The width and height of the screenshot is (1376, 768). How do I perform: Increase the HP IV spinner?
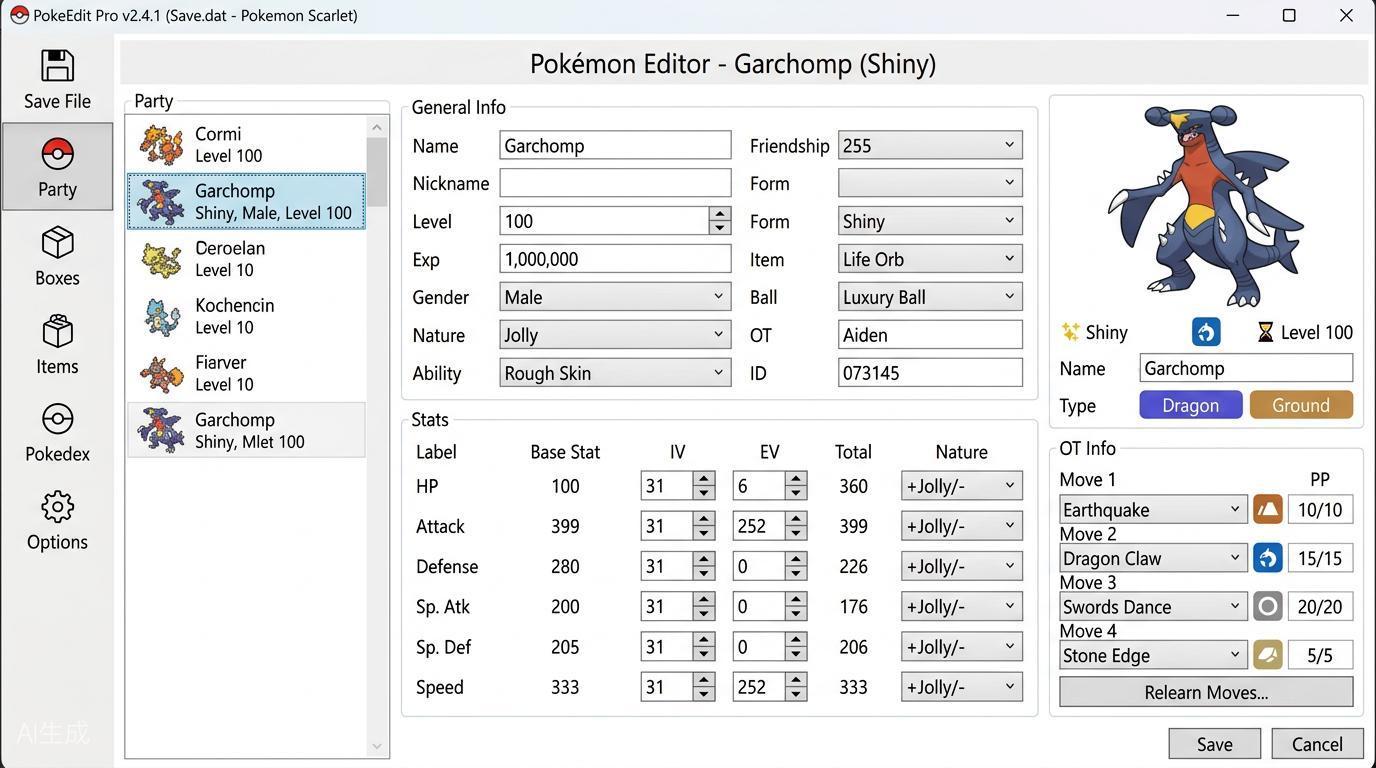704,479
